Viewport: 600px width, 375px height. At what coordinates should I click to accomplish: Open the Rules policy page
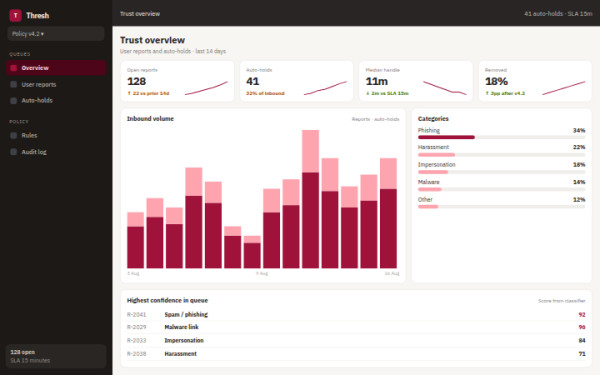pos(56,135)
